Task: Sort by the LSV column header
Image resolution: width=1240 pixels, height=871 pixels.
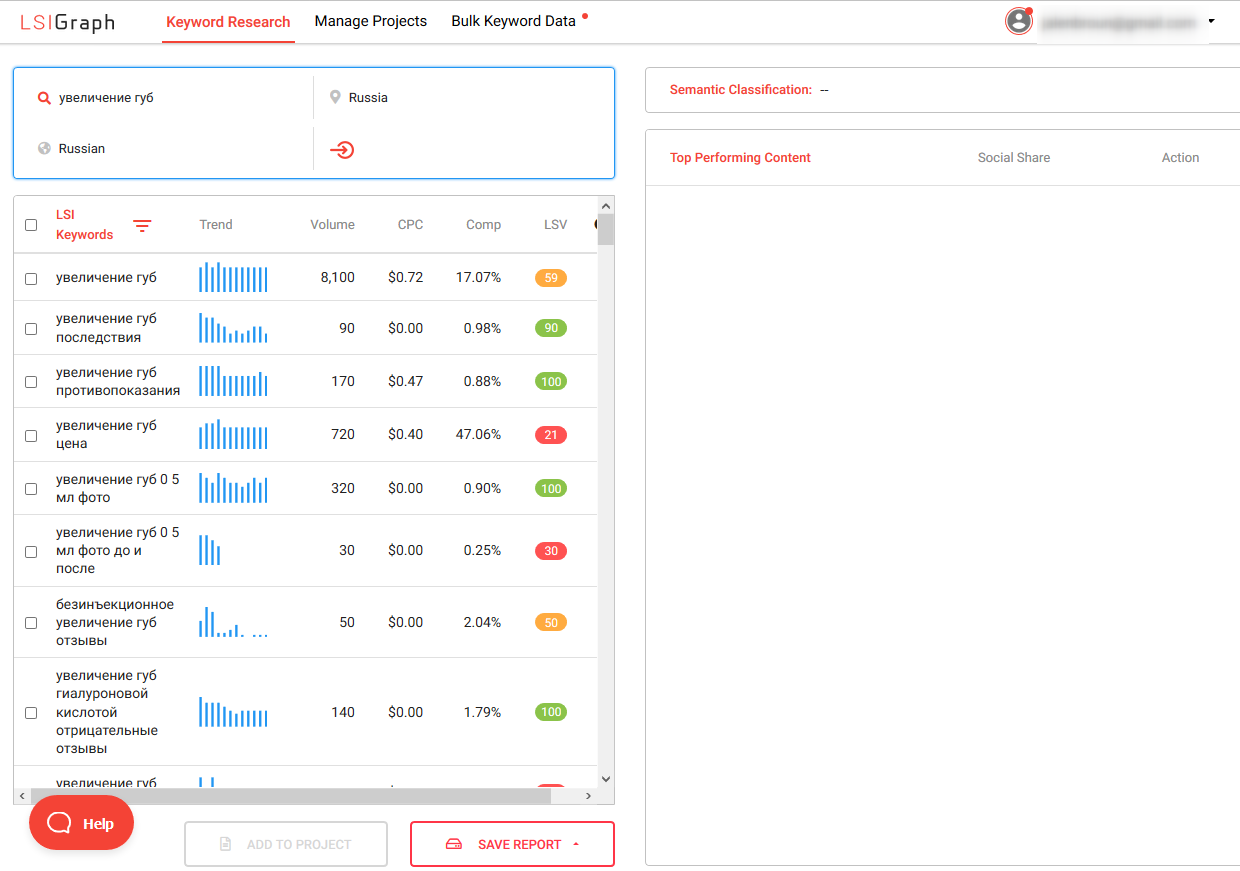Action: coord(555,225)
